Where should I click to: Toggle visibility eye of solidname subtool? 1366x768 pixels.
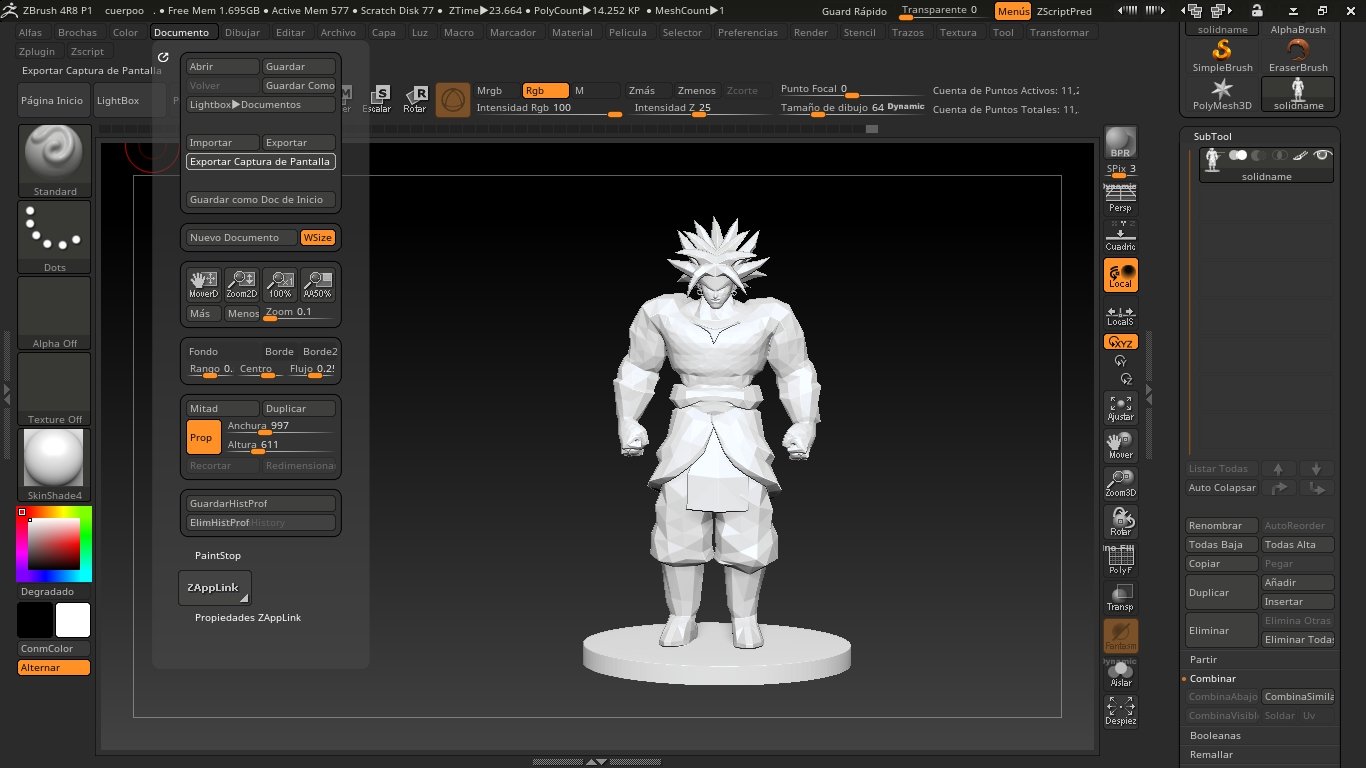pyautogui.click(x=1322, y=155)
